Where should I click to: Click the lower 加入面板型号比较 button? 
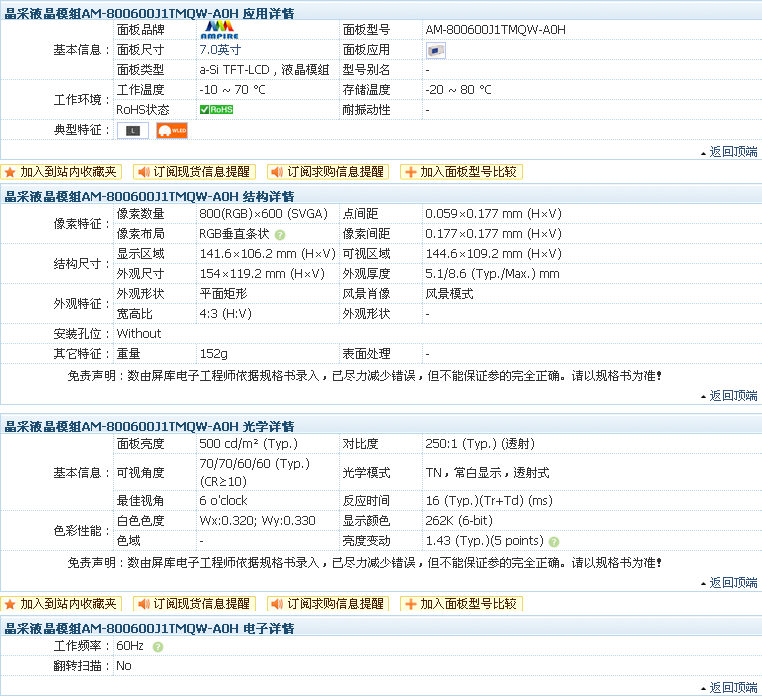(461, 604)
